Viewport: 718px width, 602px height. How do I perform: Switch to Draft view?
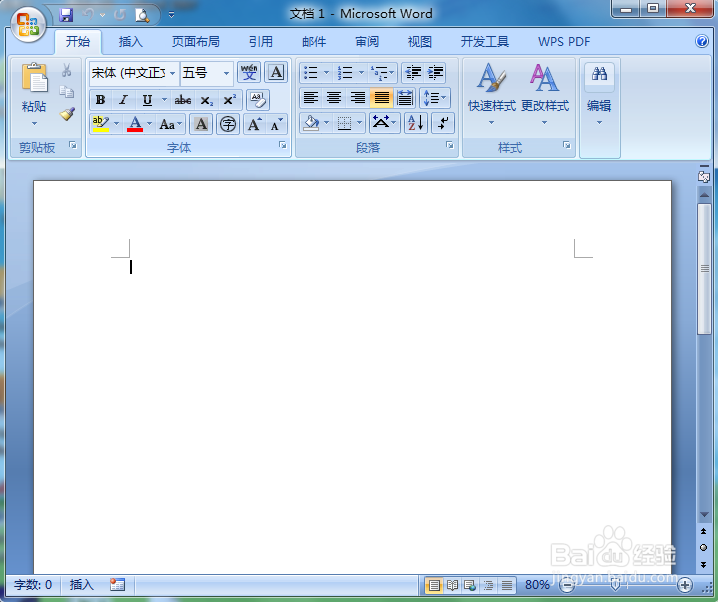506,585
